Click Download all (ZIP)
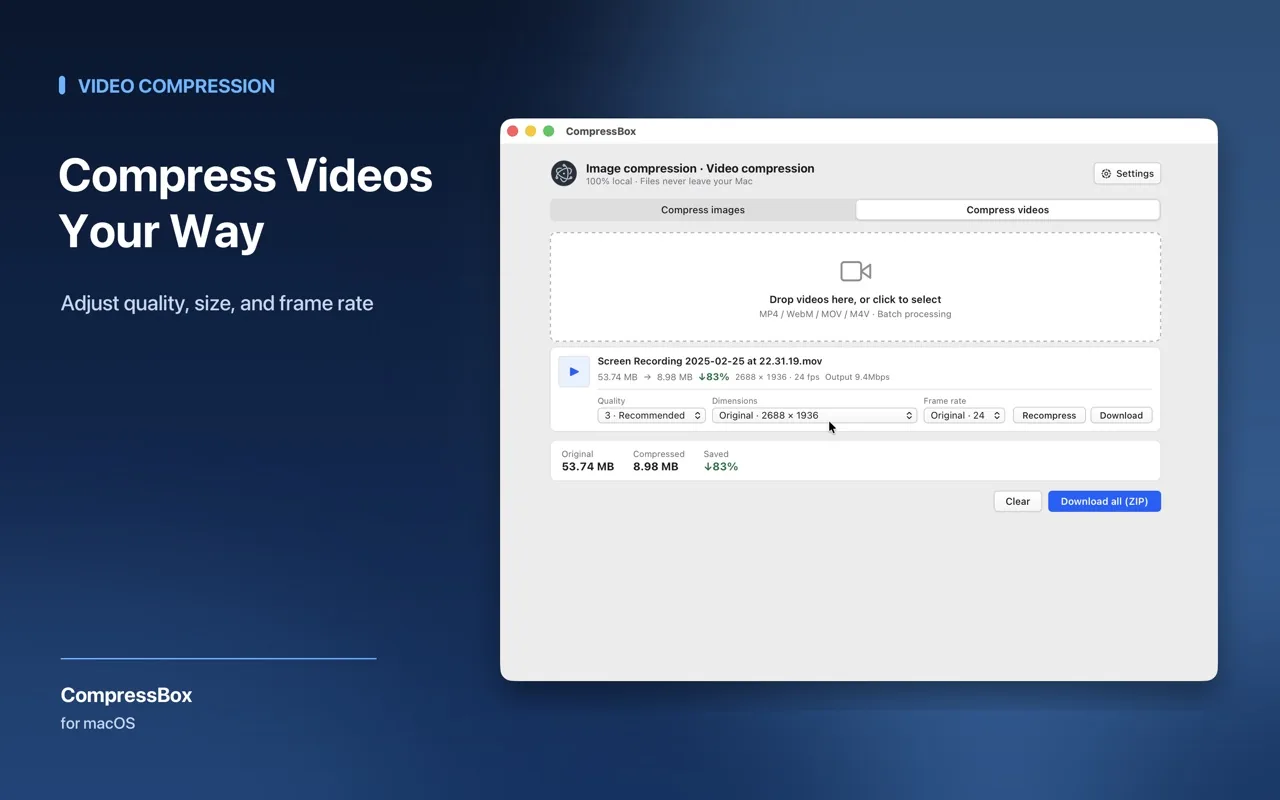Image resolution: width=1280 pixels, height=800 pixels. pyautogui.click(x=1104, y=501)
